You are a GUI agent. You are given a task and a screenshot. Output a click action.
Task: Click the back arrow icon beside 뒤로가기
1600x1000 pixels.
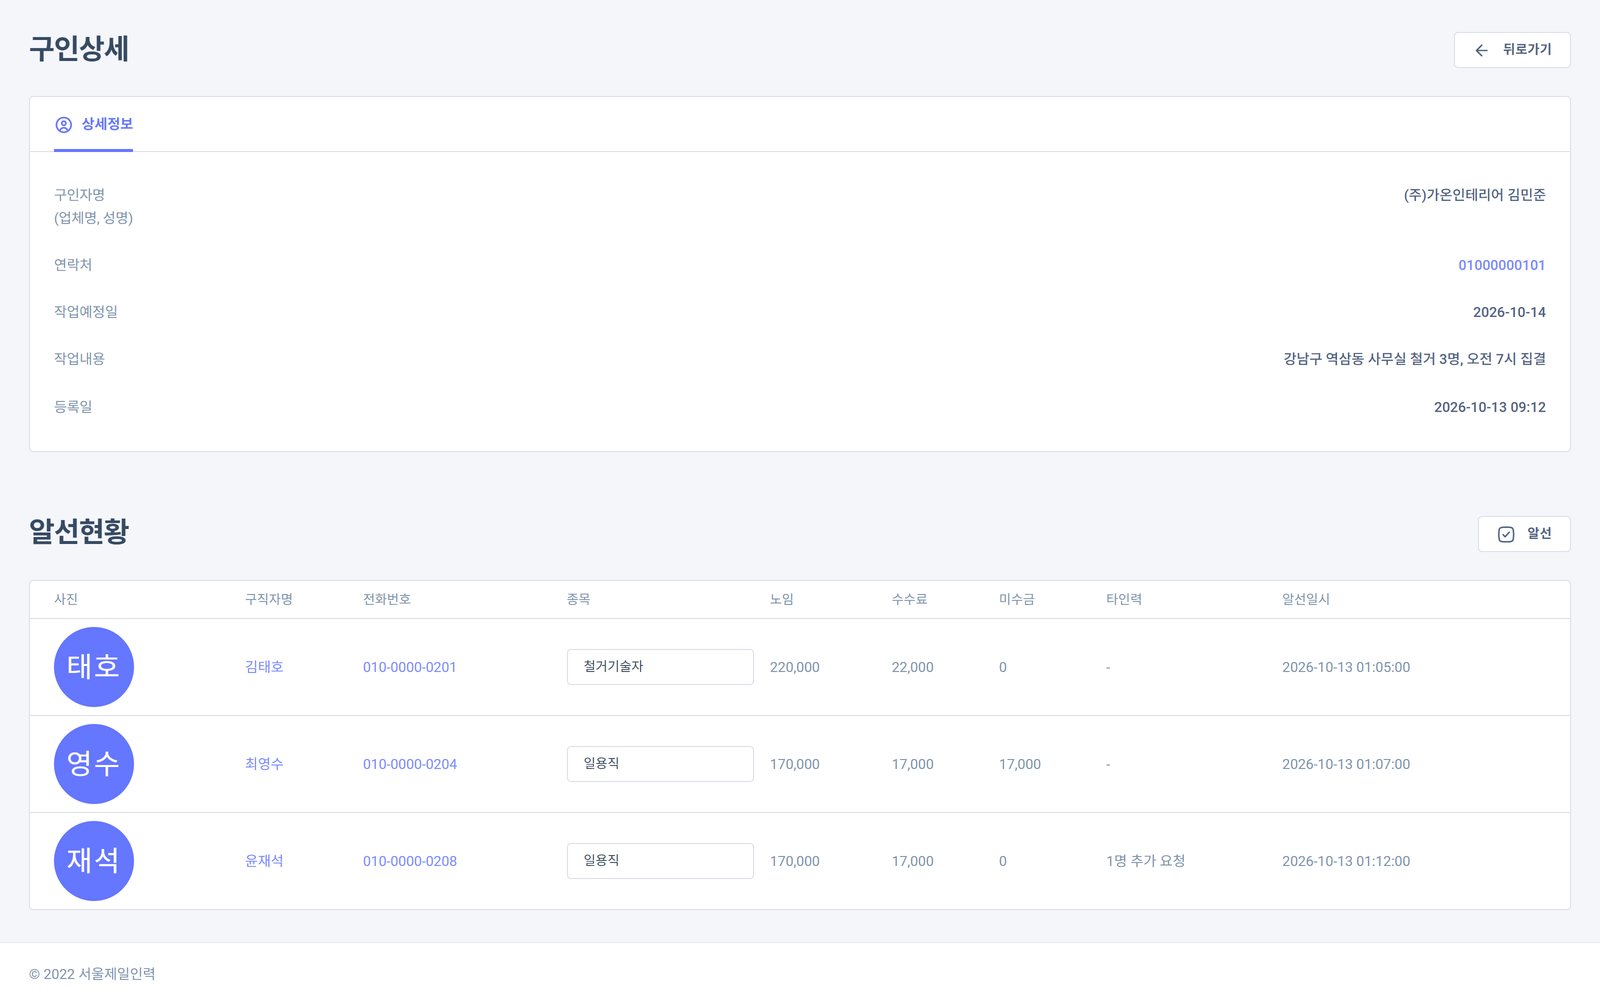[x=1482, y=50]
